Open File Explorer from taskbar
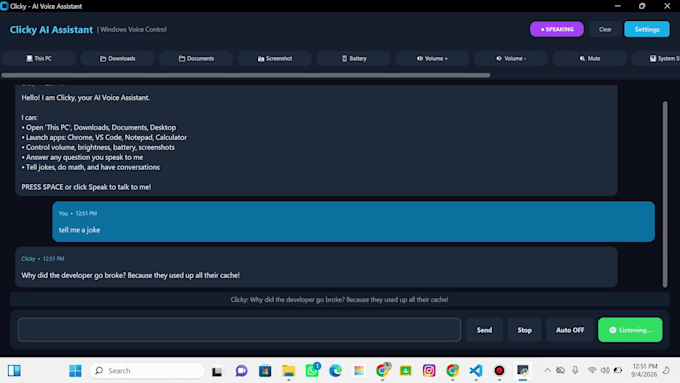 (x=288, y=371)
